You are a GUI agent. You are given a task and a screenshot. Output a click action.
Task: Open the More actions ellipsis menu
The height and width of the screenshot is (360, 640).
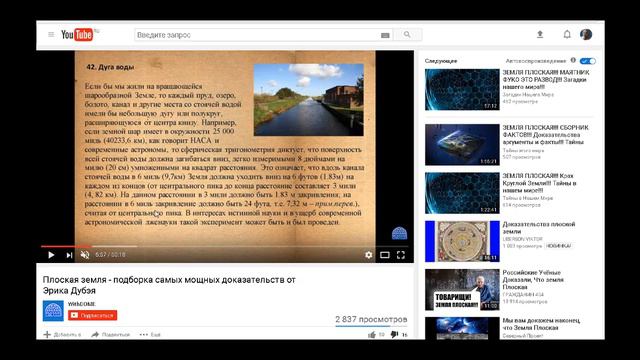(x=150, y=335)
